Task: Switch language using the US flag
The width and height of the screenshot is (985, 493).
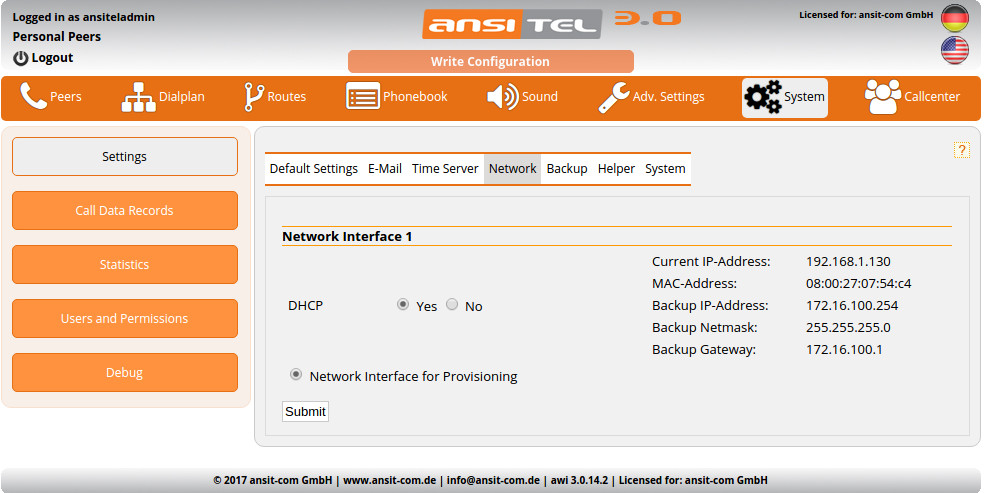Action: coord(954,50)
